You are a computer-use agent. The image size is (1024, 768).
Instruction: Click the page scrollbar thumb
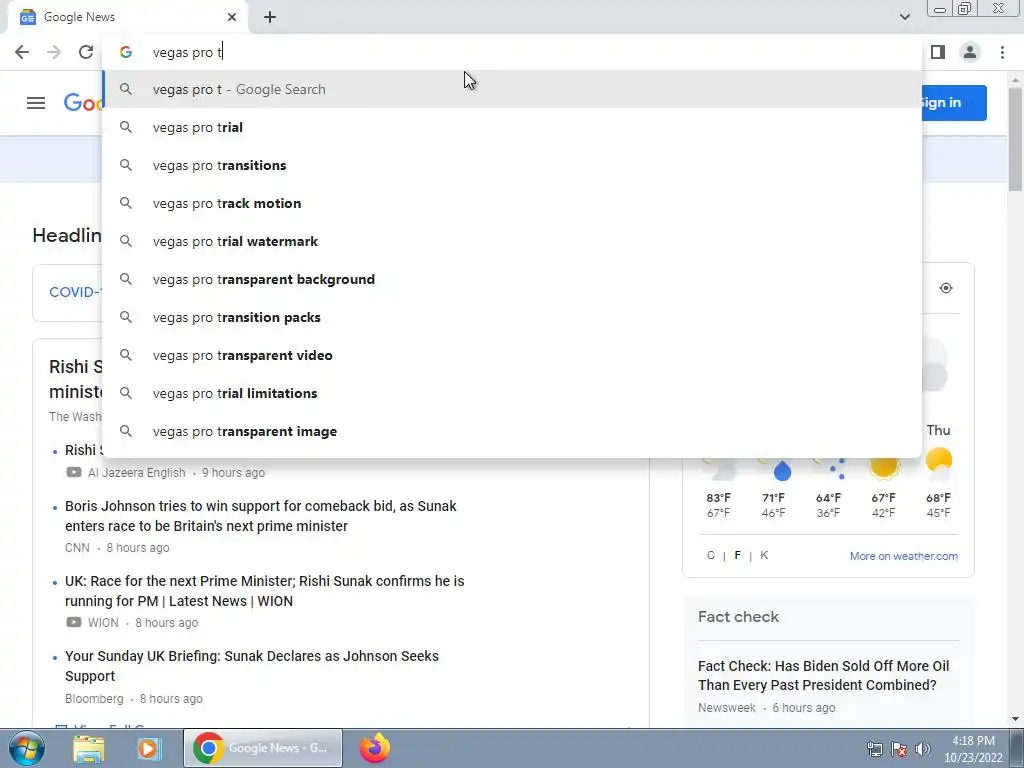point(1016,138)
